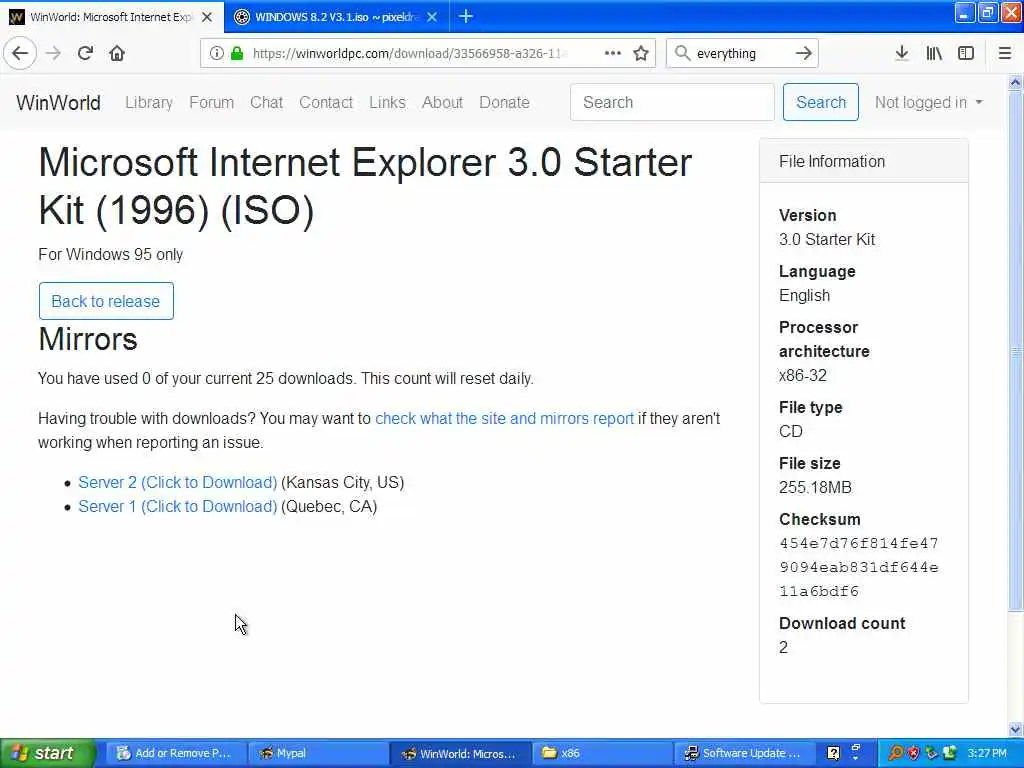Switch to Add or Remove Programs taskbar item
The image size is (1024, 768).
[x=175, y=753]
